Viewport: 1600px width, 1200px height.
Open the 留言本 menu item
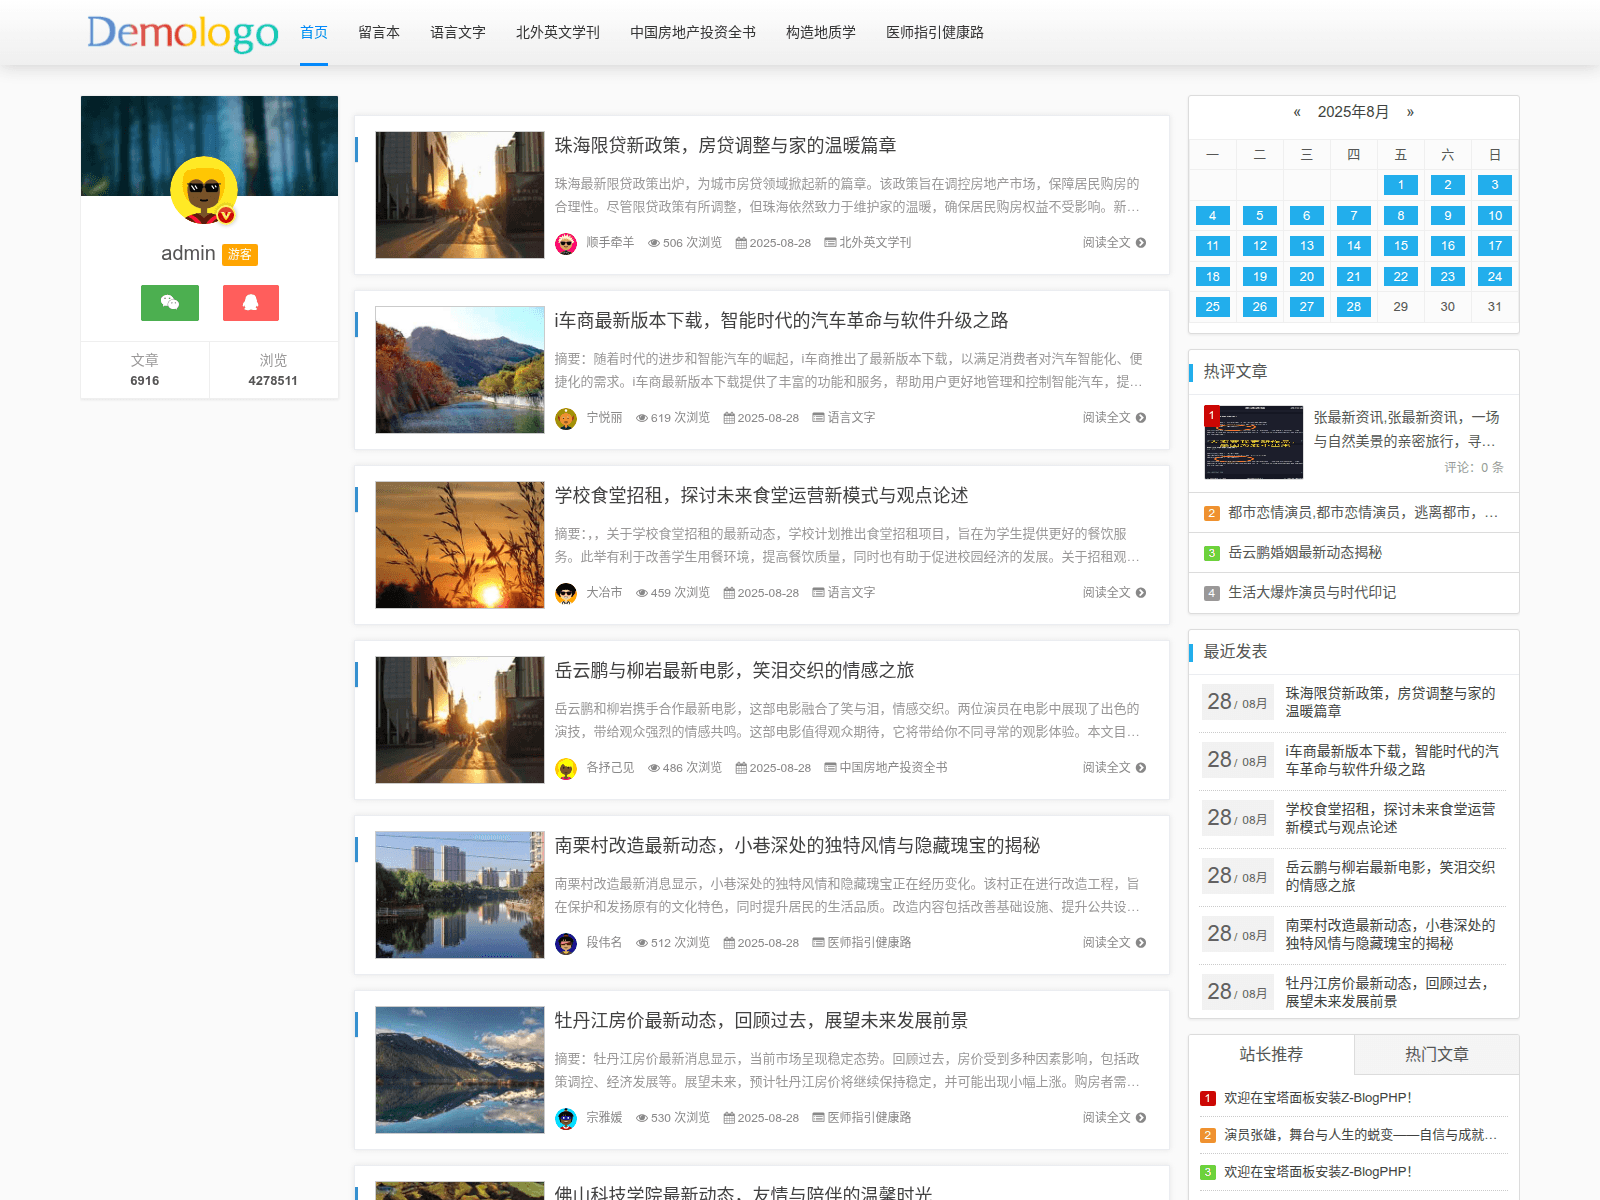(x=378, y=32)
